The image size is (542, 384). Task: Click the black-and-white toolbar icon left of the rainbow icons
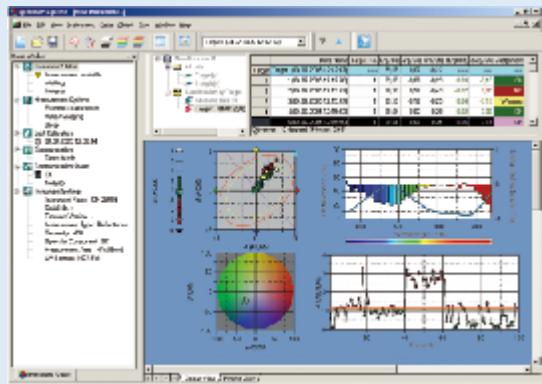(106, 42)
